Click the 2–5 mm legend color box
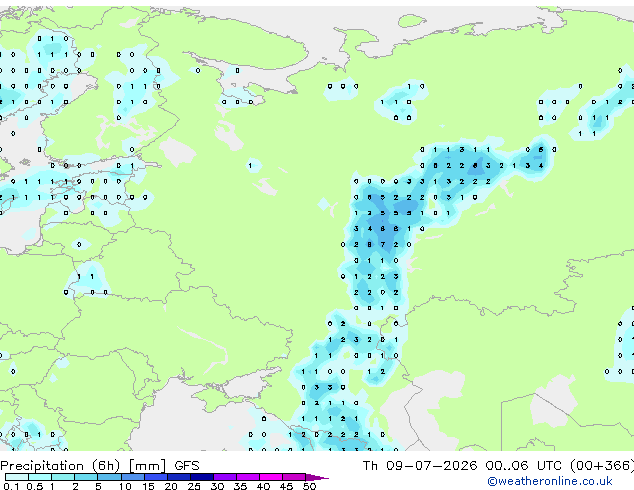Image resolution: width=634 pixels, height=490 pixels. (x=86, y=477)
